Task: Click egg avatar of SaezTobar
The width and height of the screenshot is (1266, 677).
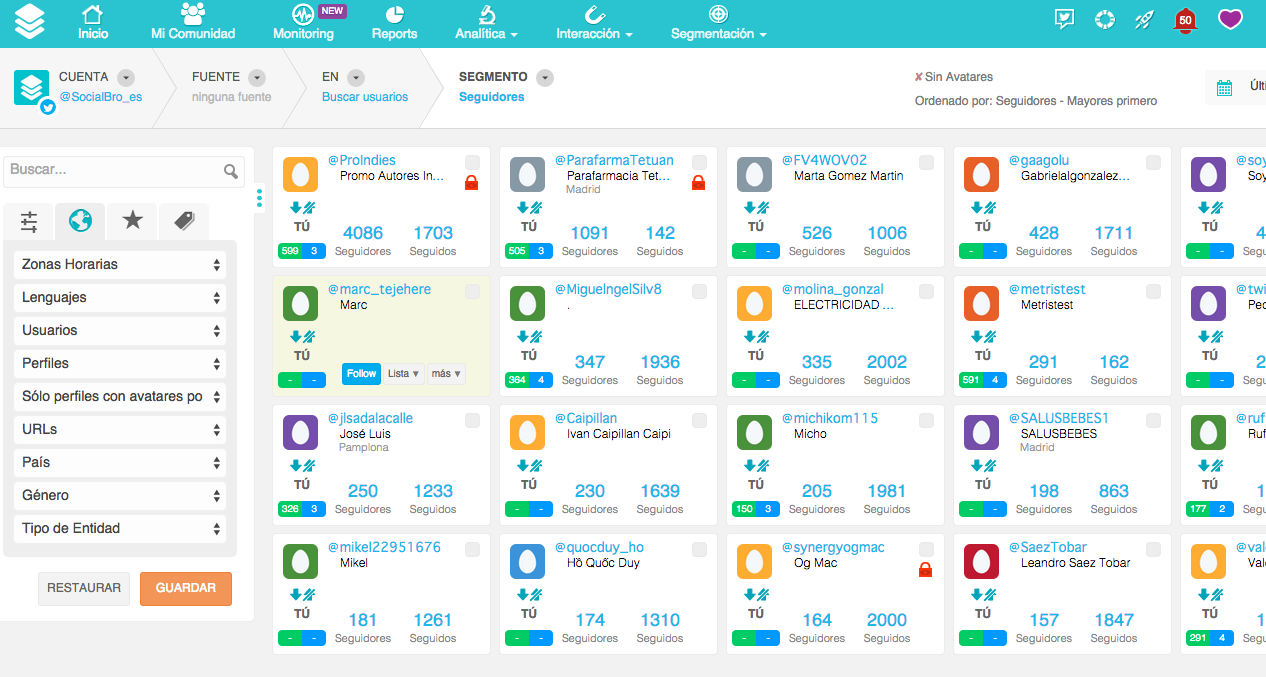Action: coord(981,561)
